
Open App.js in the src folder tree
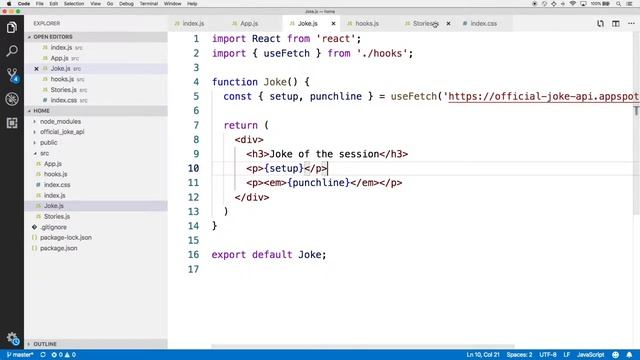click(x=53, y=164)
